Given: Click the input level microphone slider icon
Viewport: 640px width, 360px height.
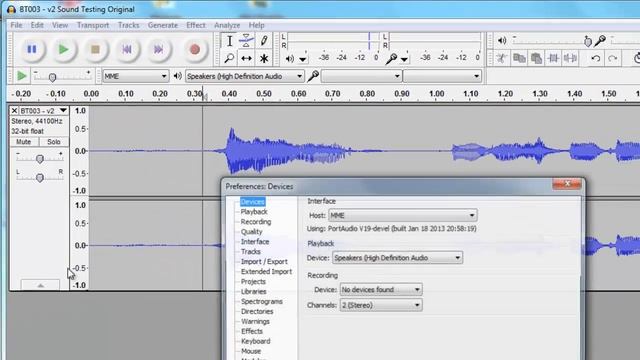Looking at the screenshot, I should pos(600,40).
